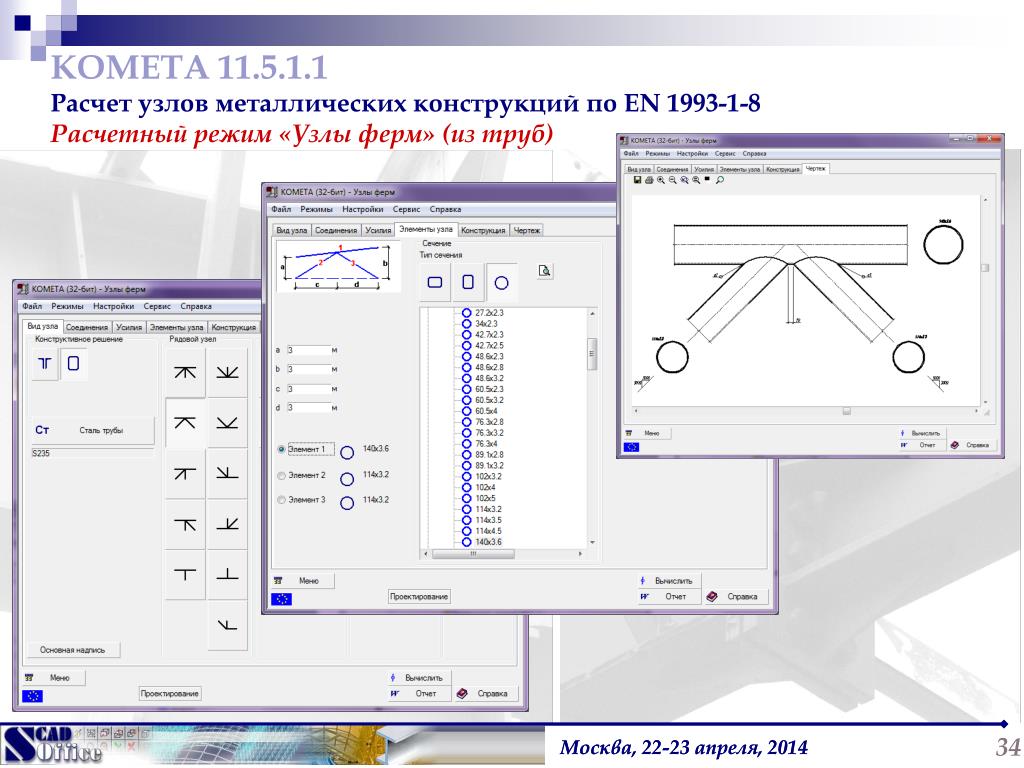Choose double-T structural solution in left window

[44, 364]
